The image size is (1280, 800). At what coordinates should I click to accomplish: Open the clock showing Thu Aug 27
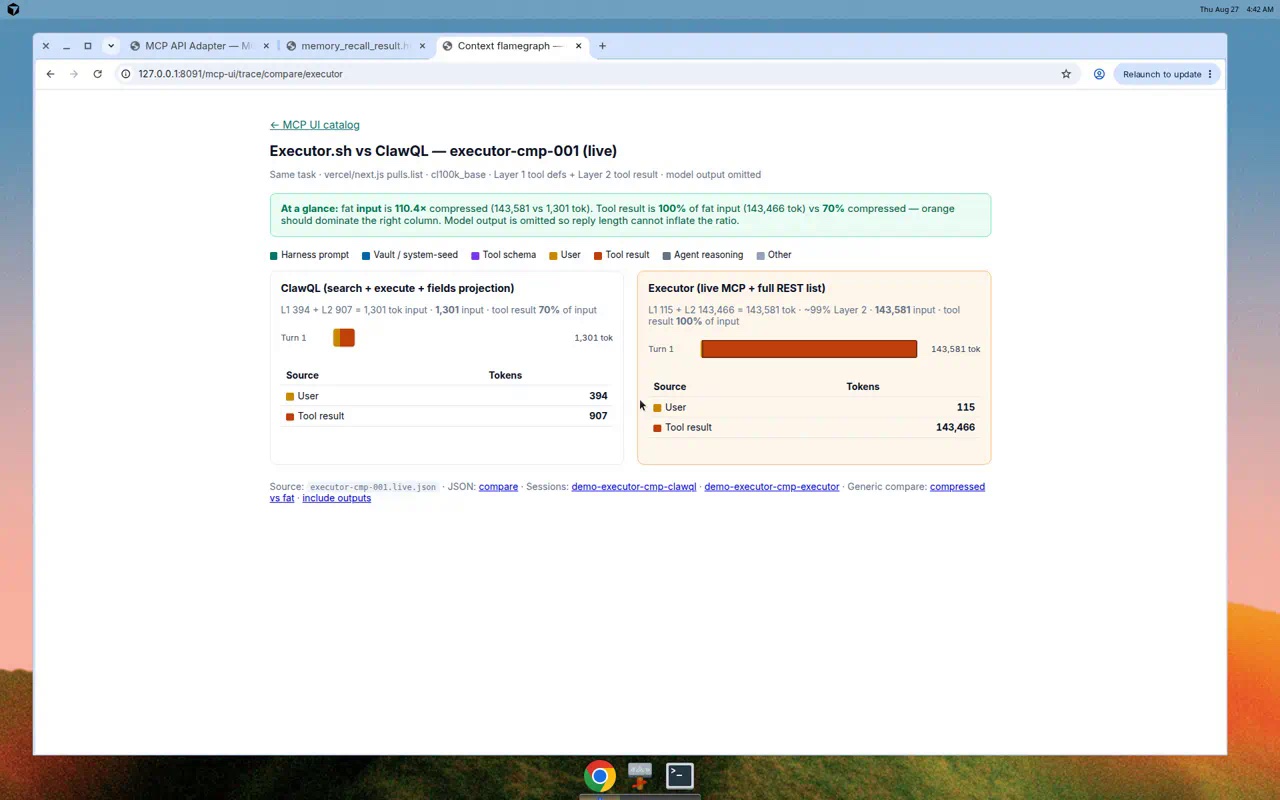tap(1236, 9)
